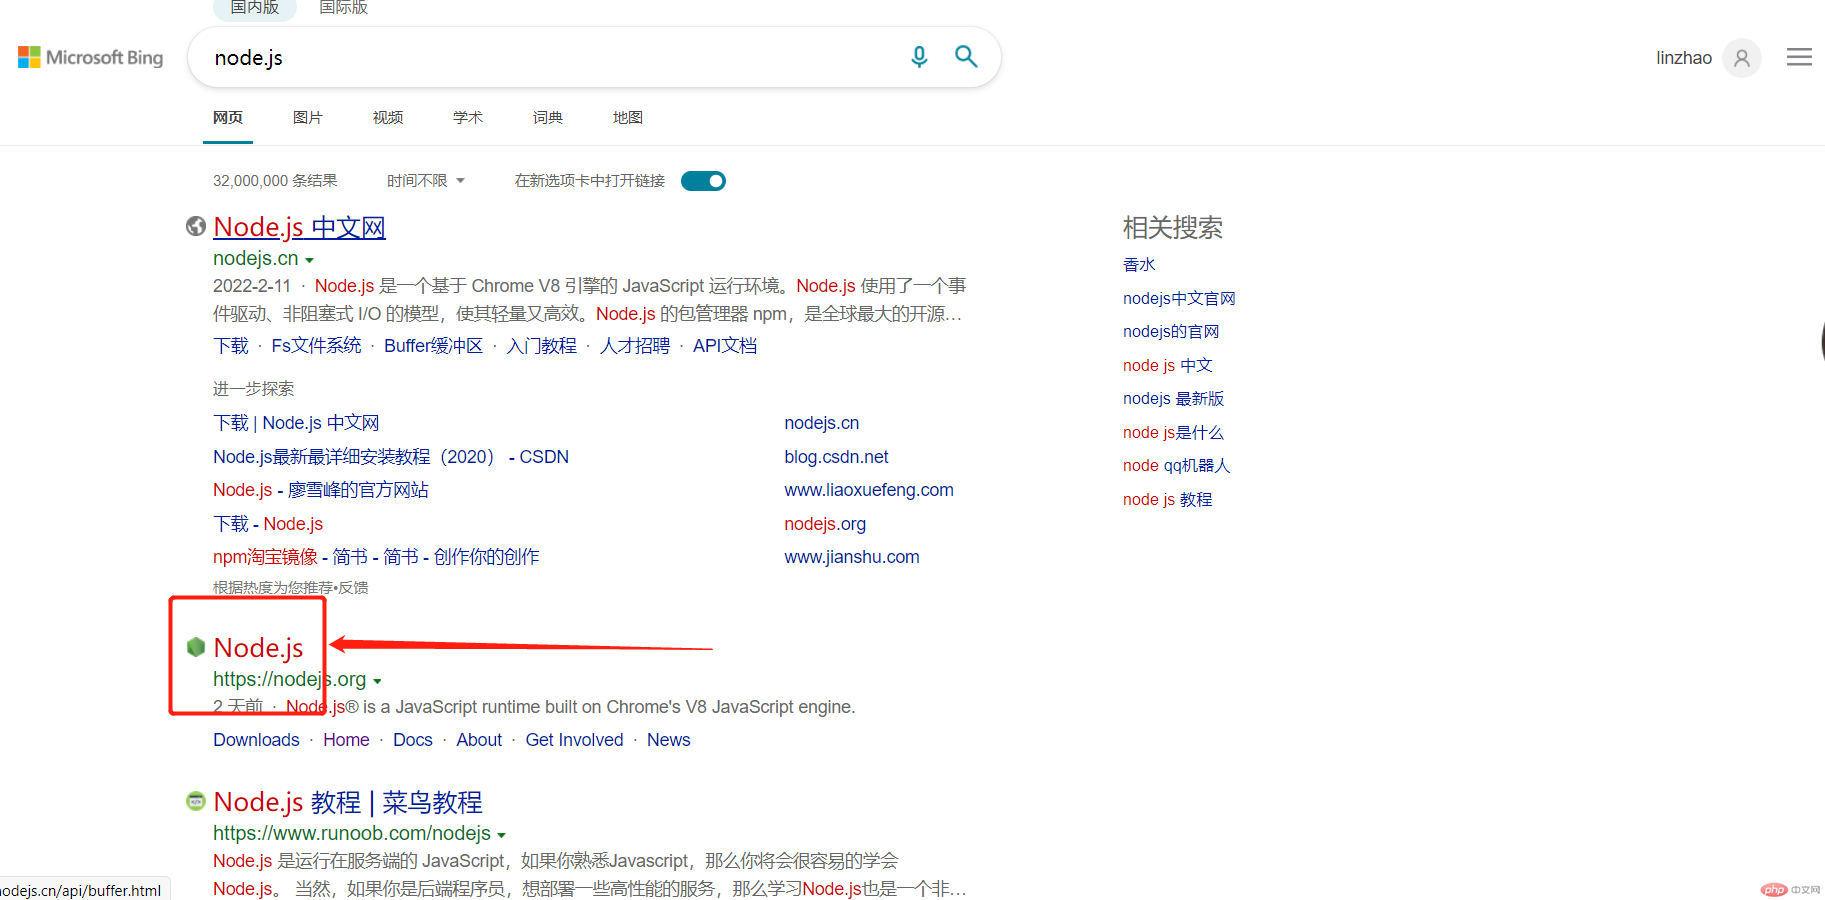Open the Buffer缓冲区 sublink
Viewport: 1825px width, 900px height.
[433, 346]
